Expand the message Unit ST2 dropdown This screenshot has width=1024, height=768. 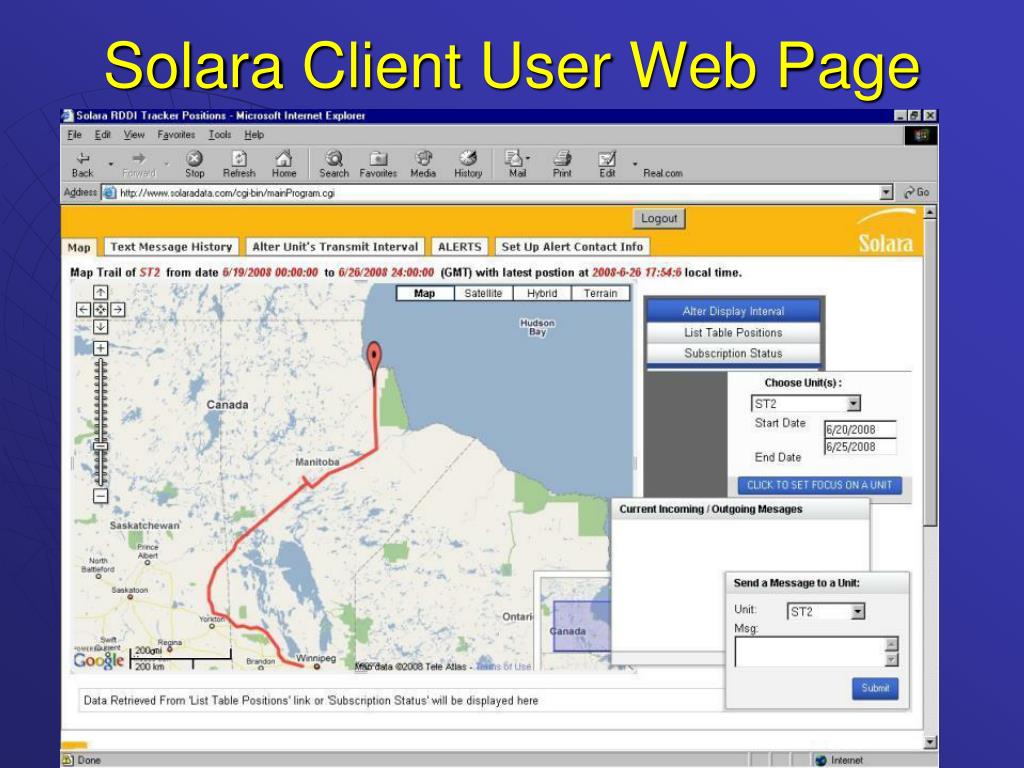[x=858, y=612]
